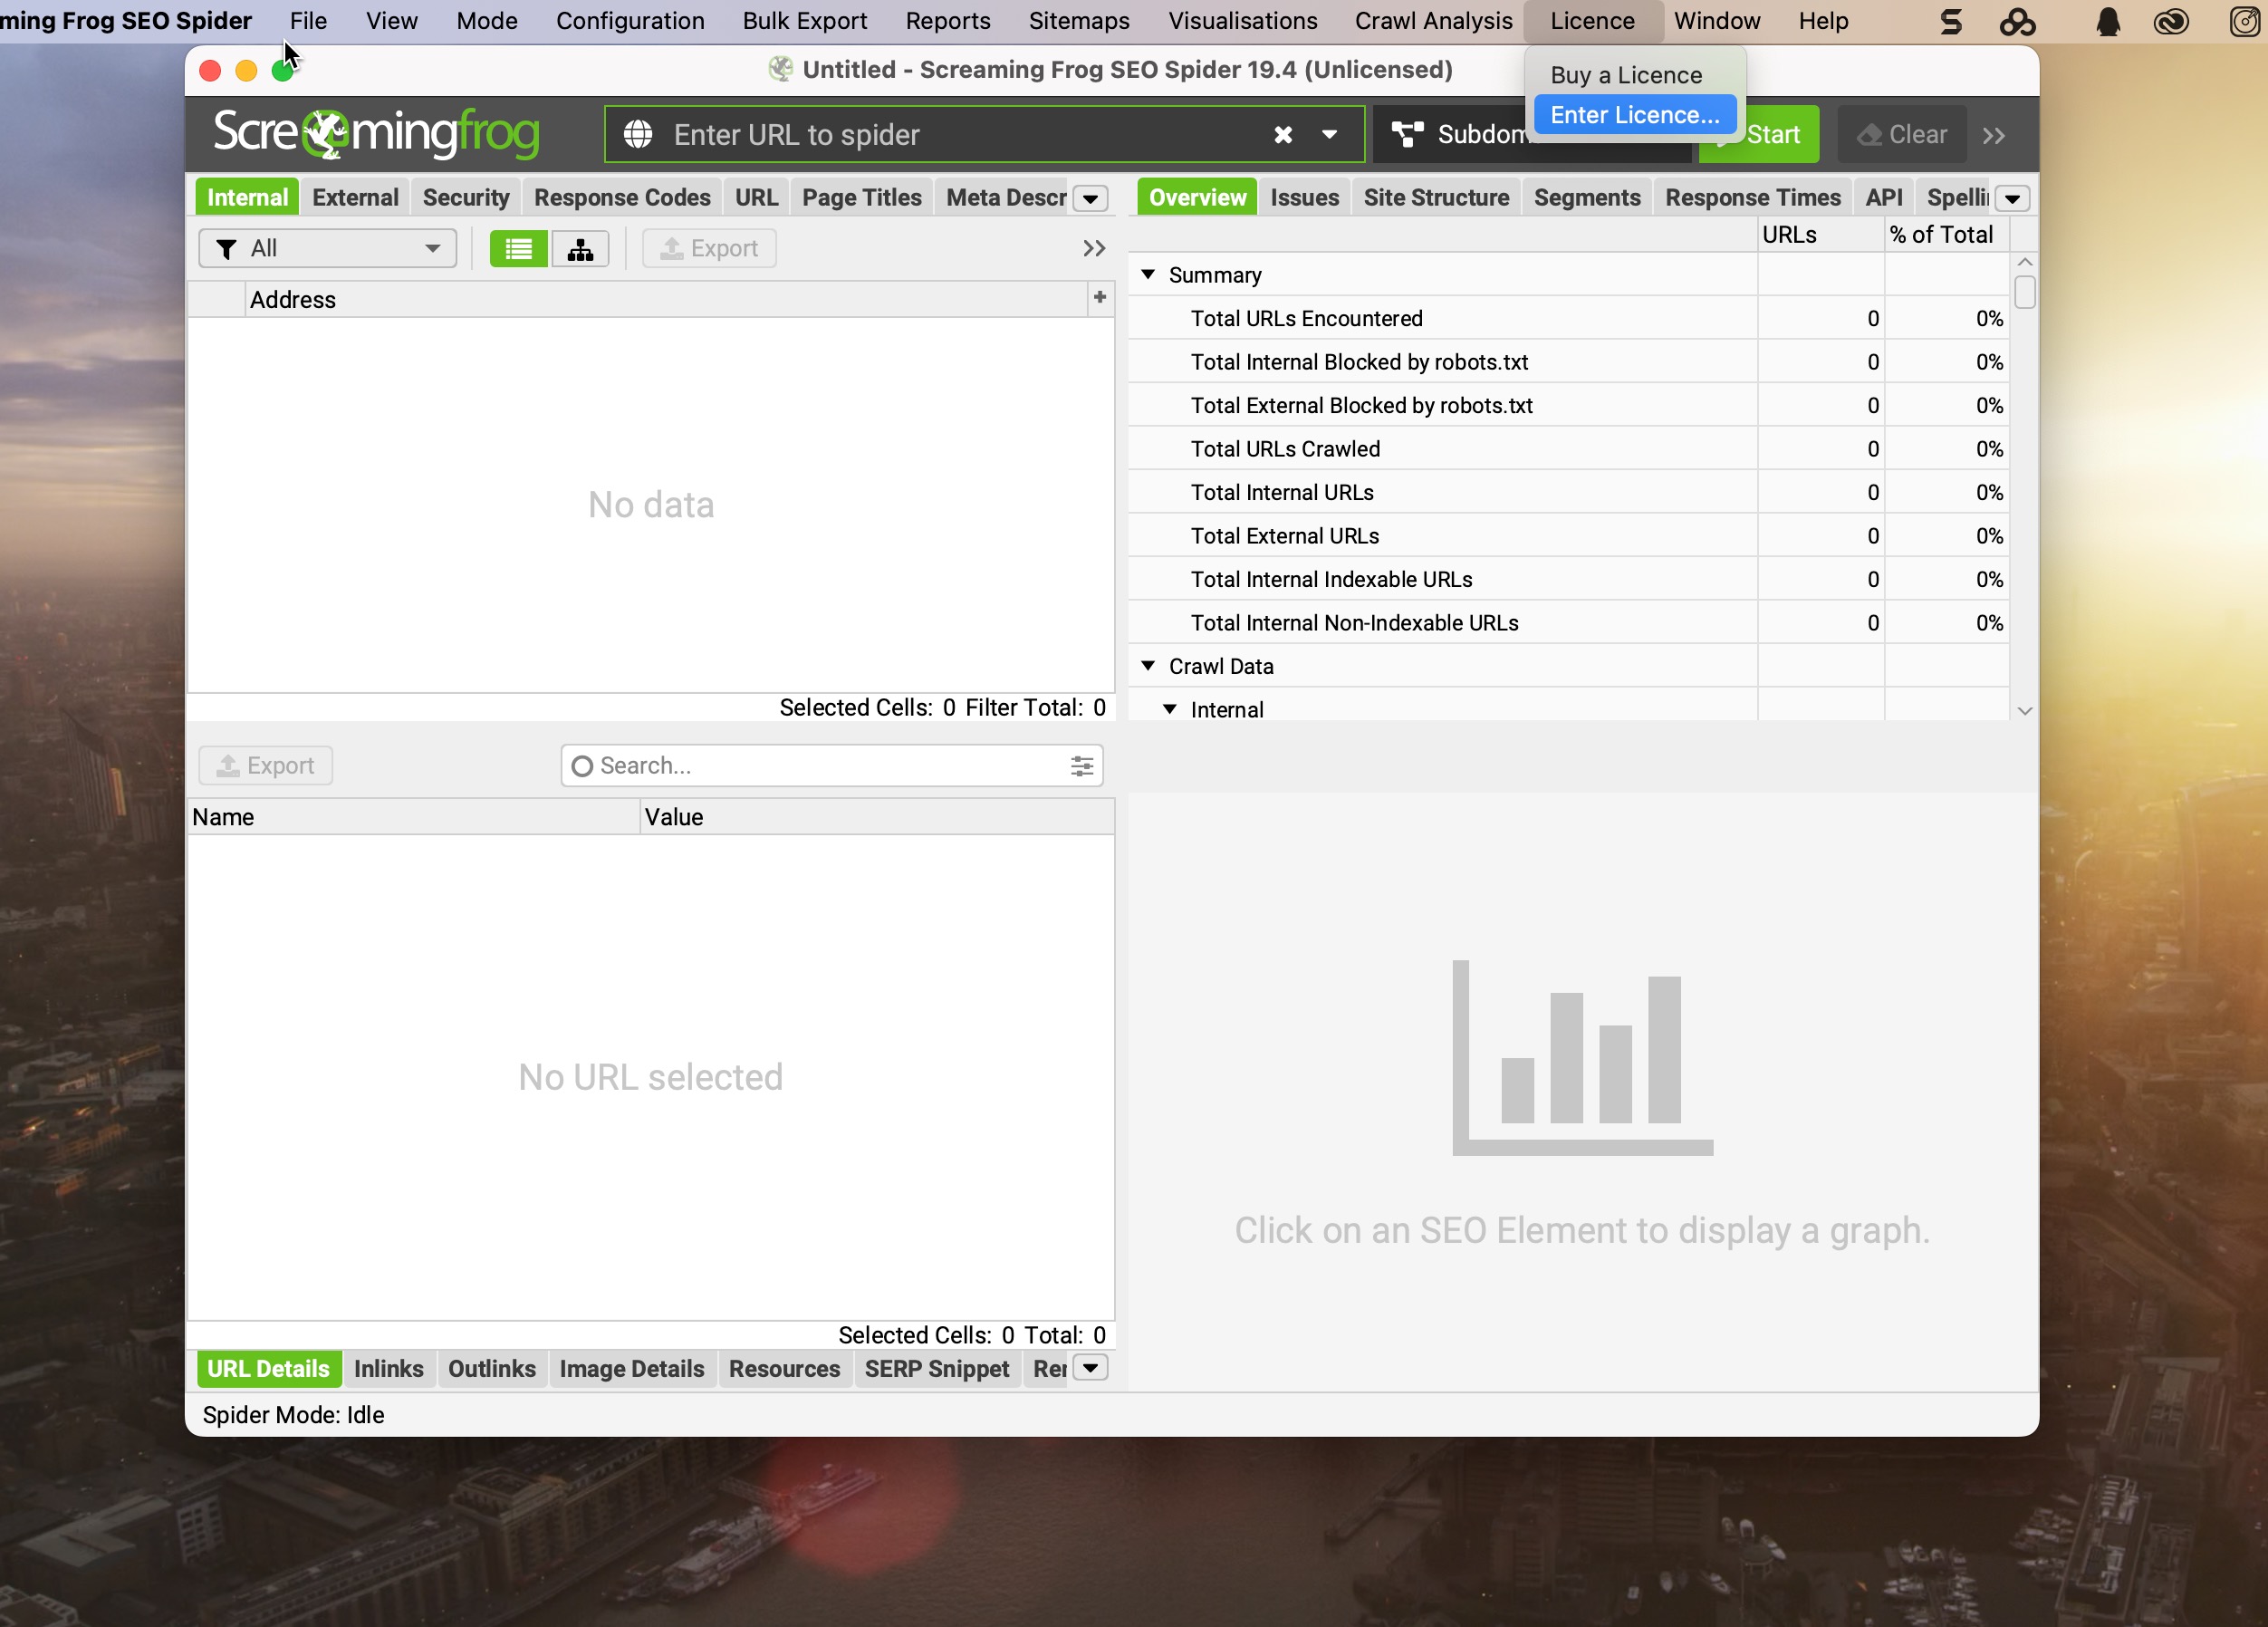Switch to Response Codes tab
Viewport: 2268px width, 1627px height.
621,198
